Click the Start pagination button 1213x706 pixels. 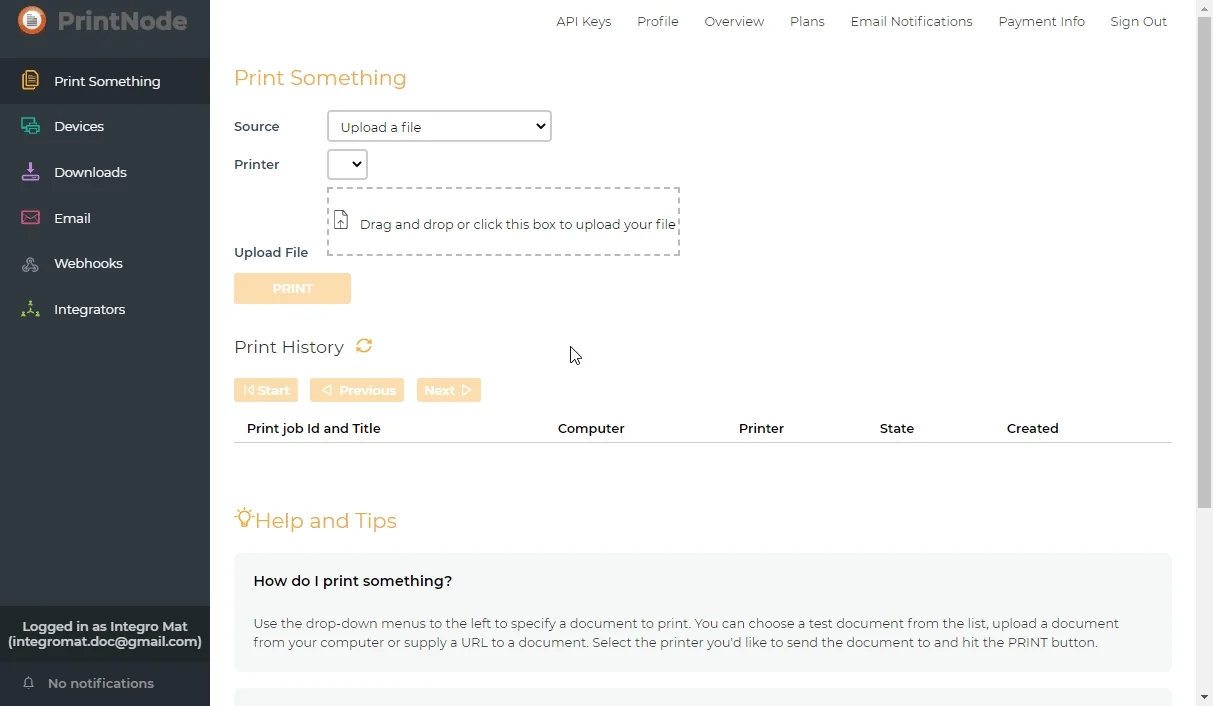tap(266, 390)
